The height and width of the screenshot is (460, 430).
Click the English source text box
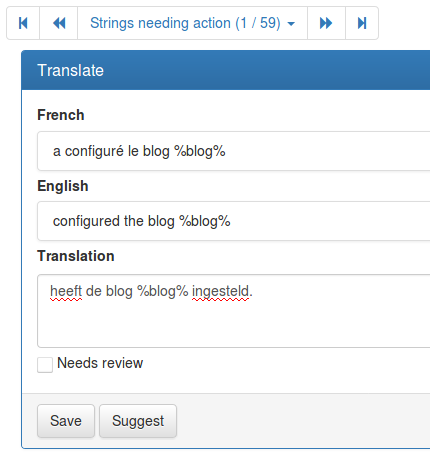234,221
